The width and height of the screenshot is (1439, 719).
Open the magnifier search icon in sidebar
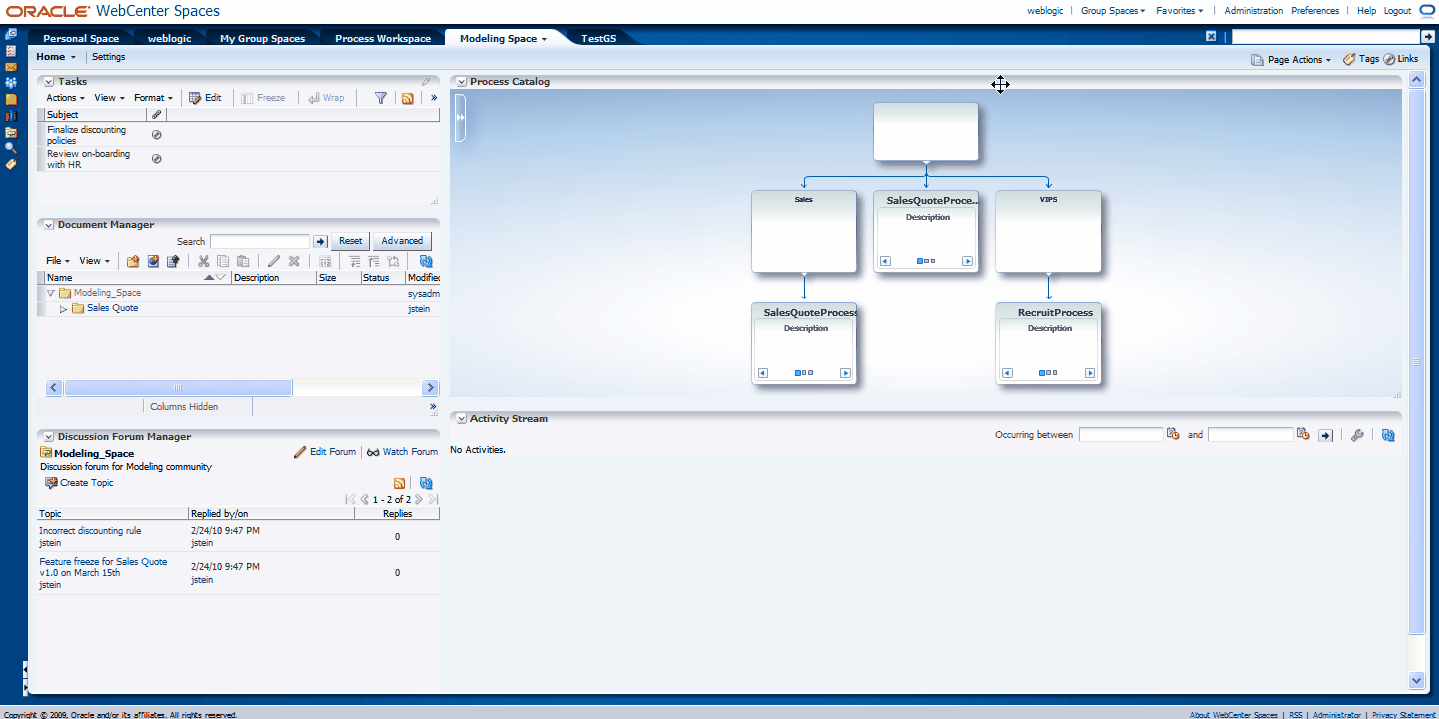click(11, 148)
